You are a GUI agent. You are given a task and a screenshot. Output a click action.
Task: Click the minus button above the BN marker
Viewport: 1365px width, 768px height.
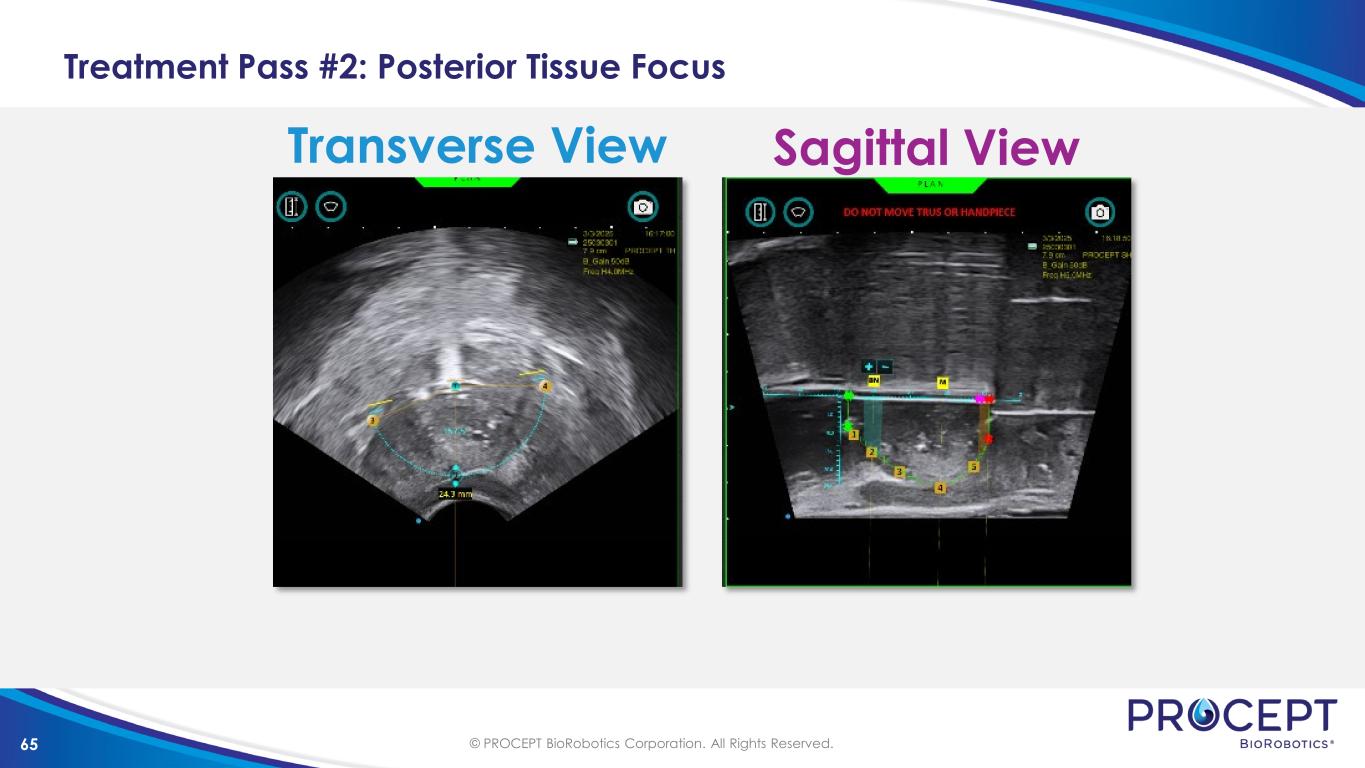coord(884,366)
